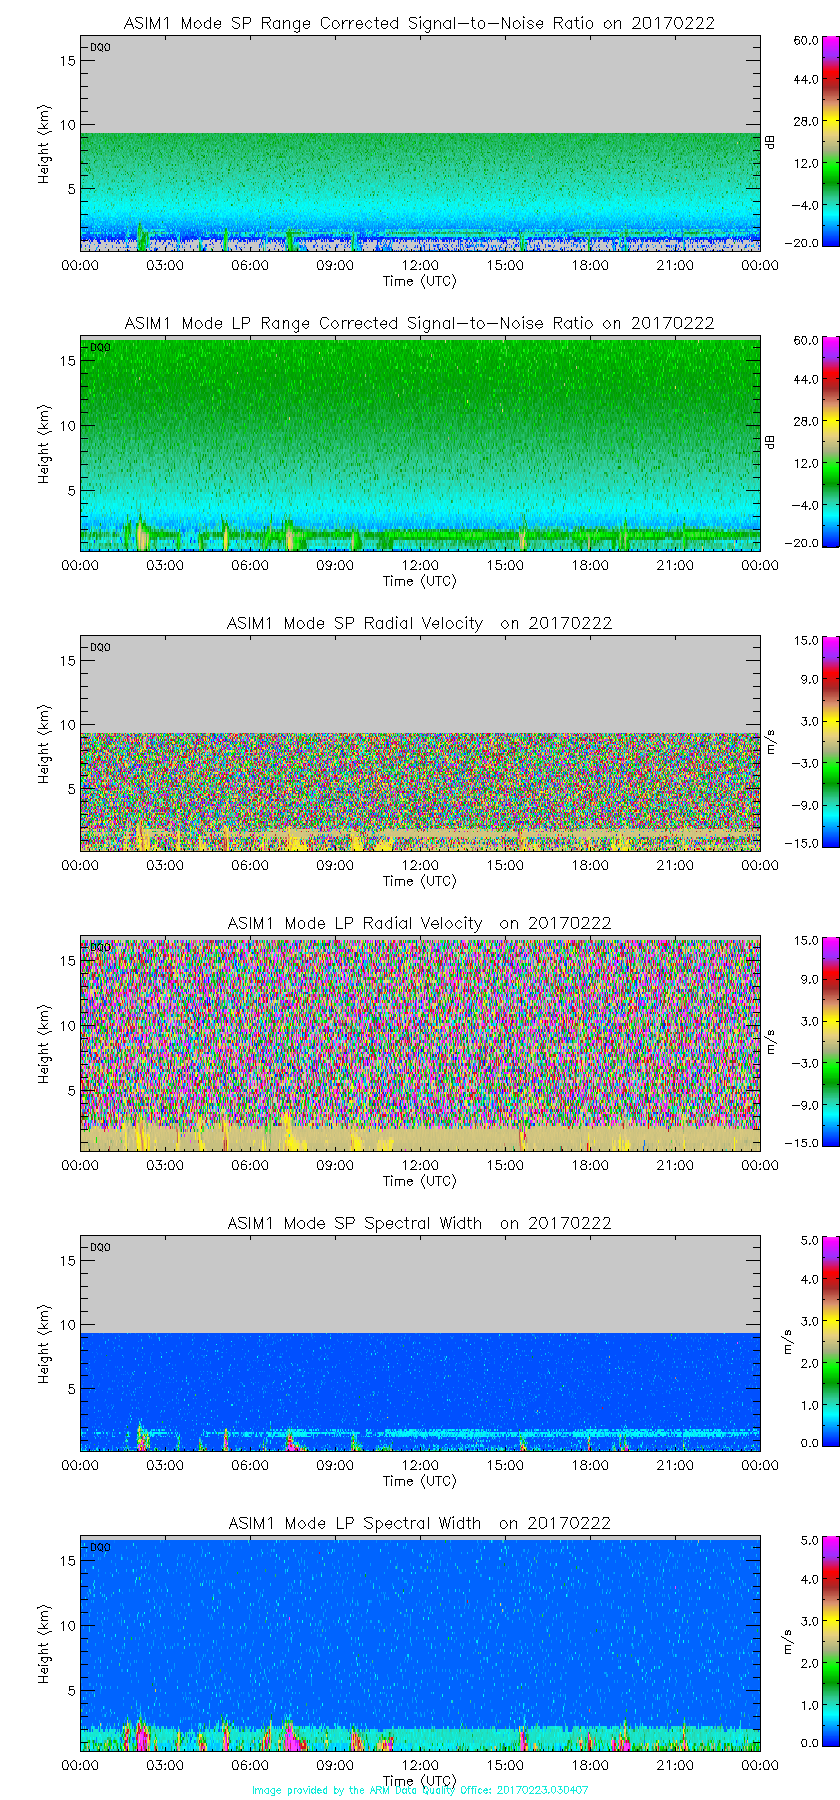This screenshot has width=840, height=1800.
Task: Click the LP Signal-to-Noise Ratio plot title
Action: 419,323
